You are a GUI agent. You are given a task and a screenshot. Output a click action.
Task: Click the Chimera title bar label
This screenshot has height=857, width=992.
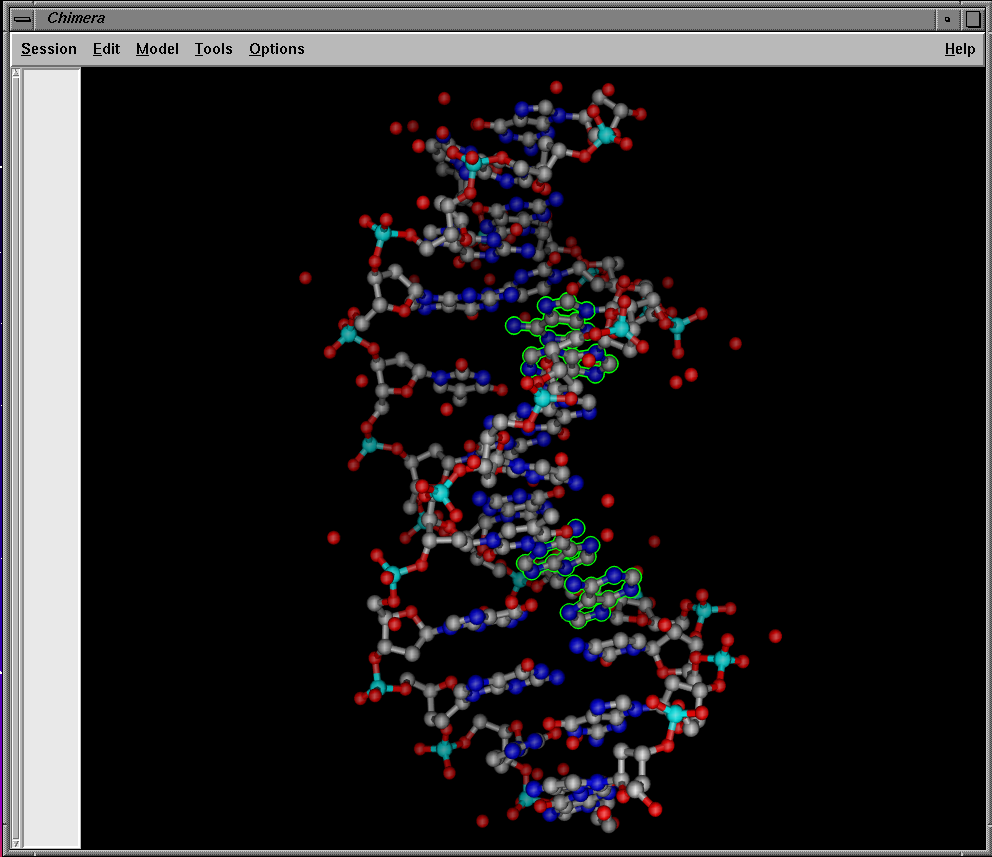tap(76, 18)
